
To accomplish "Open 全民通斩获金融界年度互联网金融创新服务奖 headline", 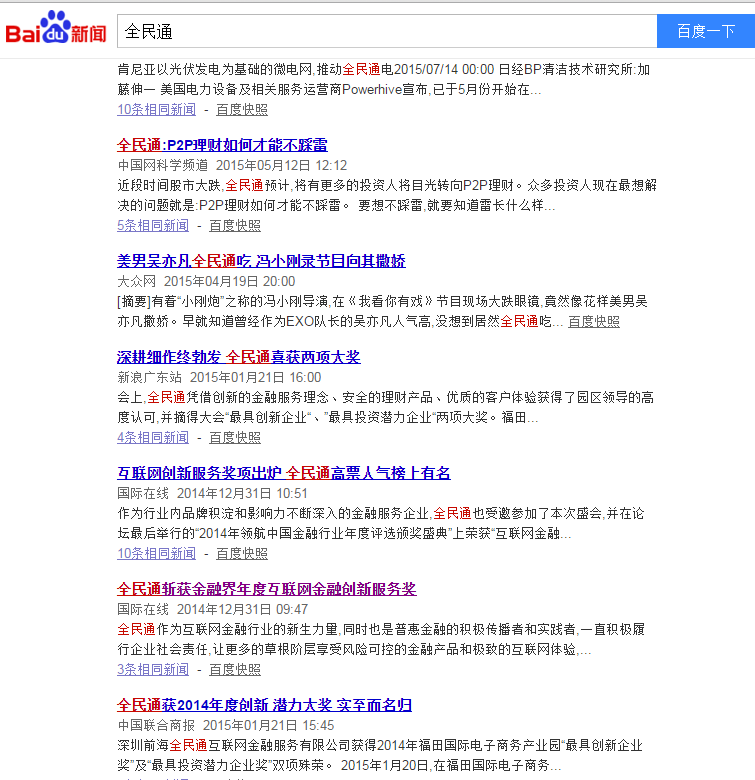I will coord(267,589).
